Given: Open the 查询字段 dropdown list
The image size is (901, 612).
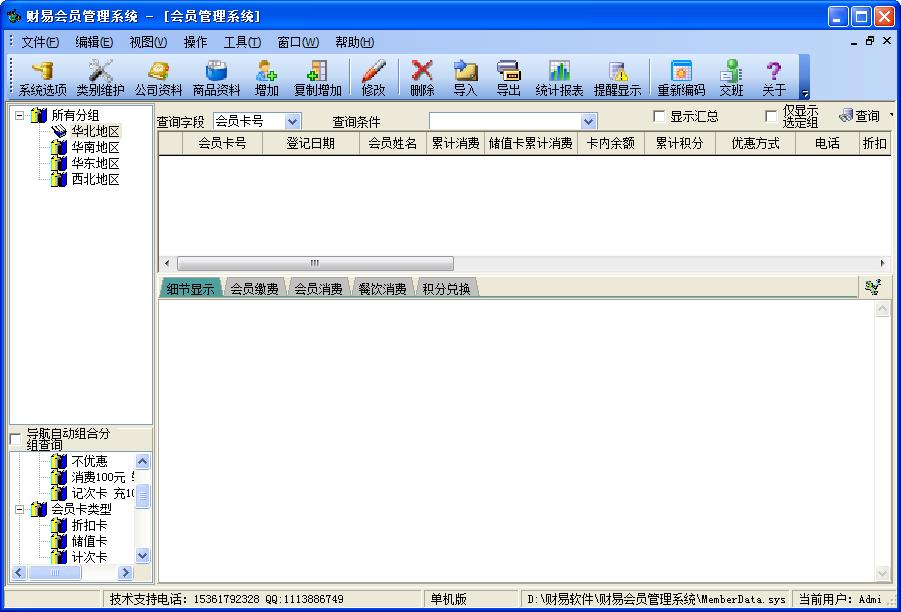Looking at the screenshot, I should click(293, 119).
